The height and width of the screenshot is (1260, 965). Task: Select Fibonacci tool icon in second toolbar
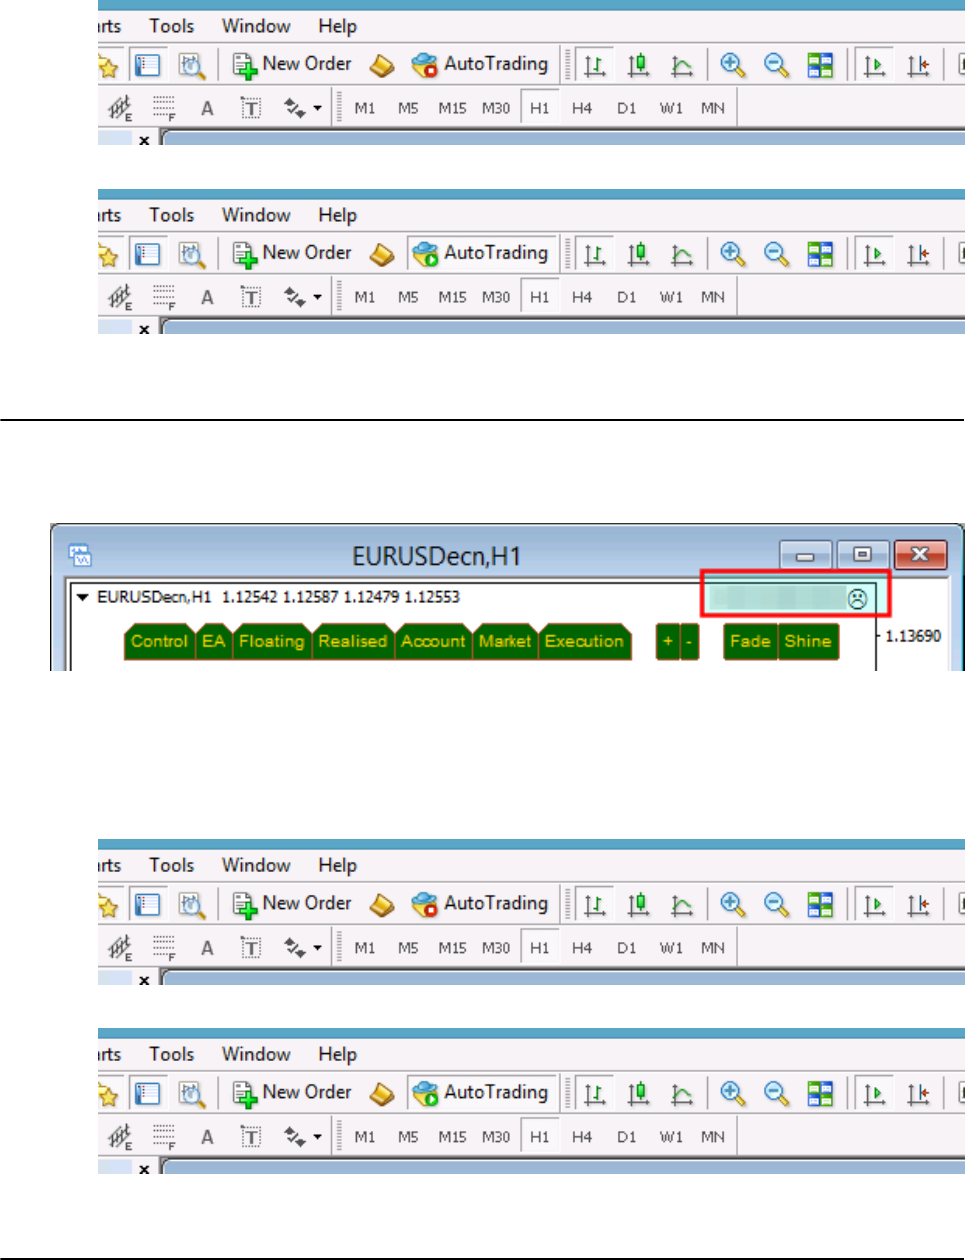click(164, 298)
